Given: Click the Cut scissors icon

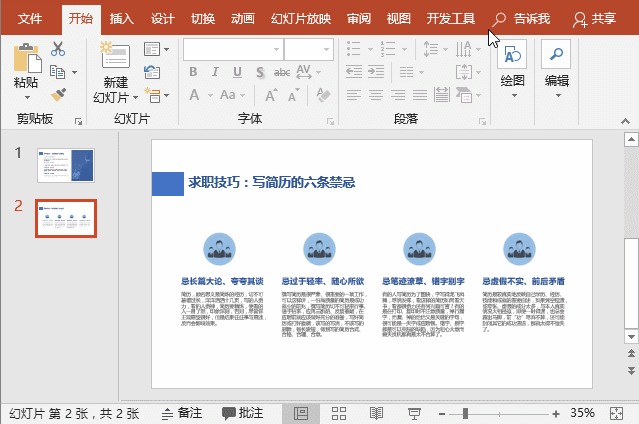Looking at the screenshot, I should click(x=57, y=49).
